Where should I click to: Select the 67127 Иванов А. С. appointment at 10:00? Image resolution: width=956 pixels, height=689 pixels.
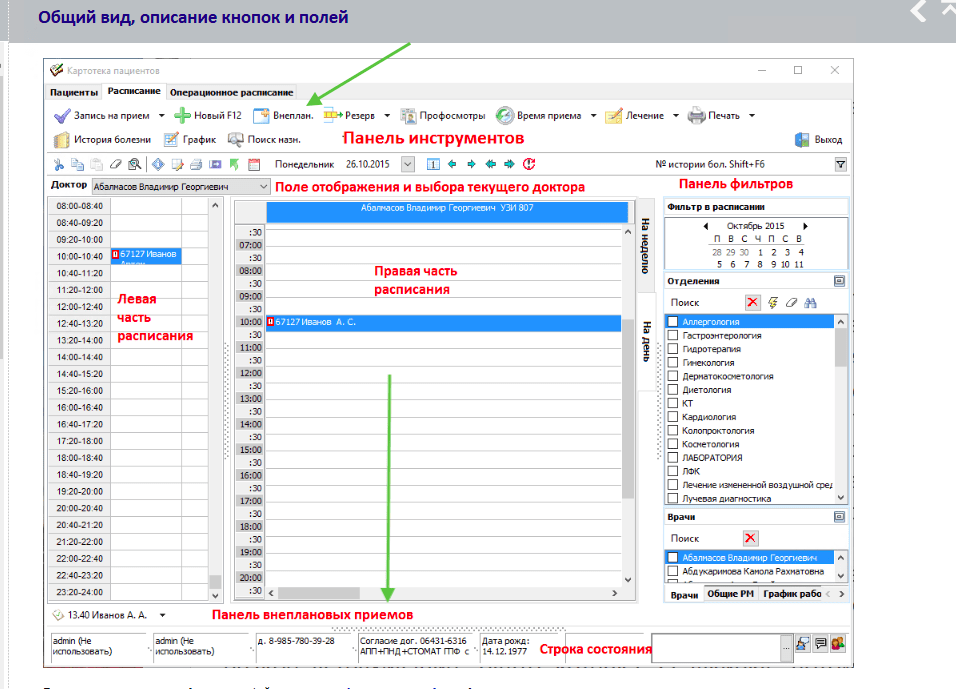coord(443,322)
